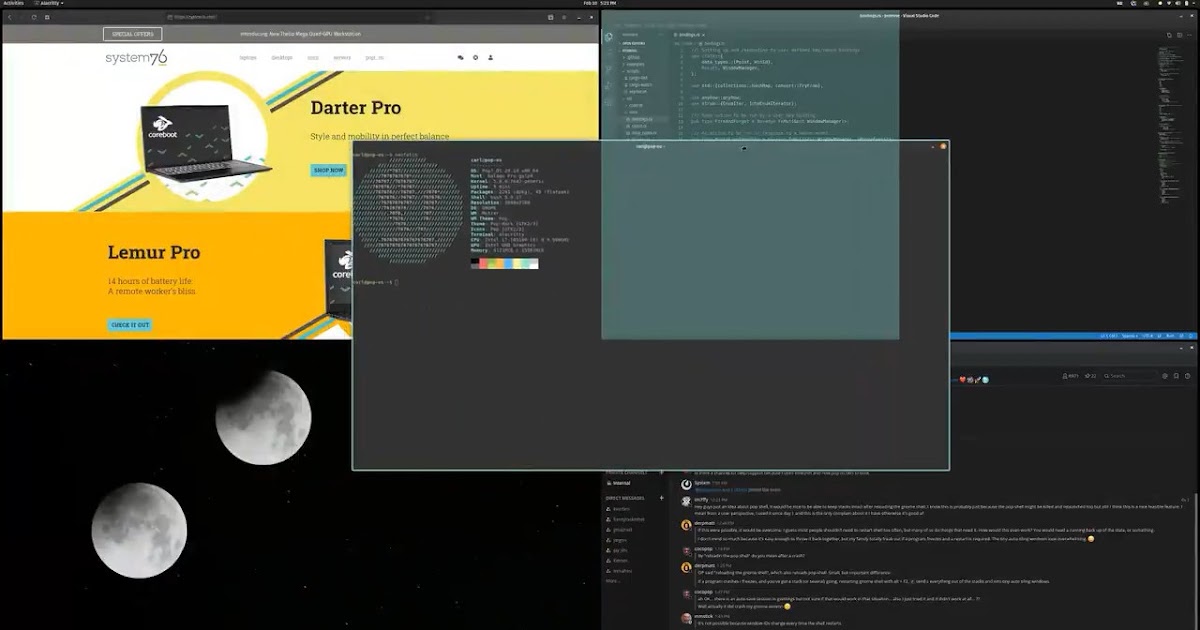Click the SPECIAL OFFERS button
The height and width of the screenshot is (630, 1200).
(x=132, y=34)
